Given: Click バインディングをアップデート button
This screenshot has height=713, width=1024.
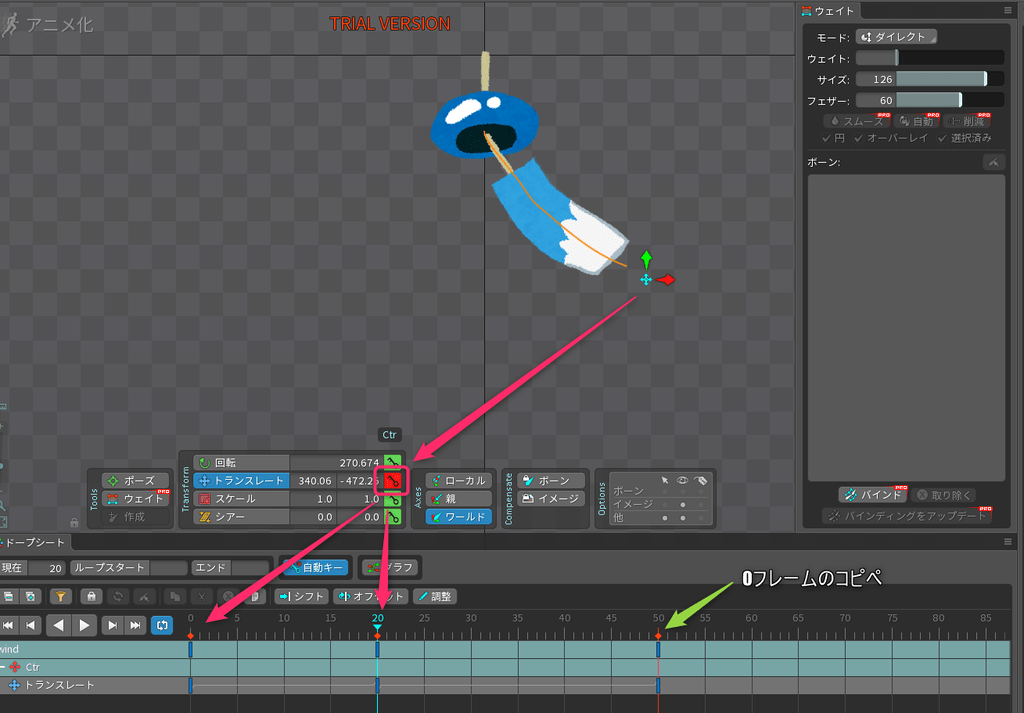Looking at the screenshot, I should click(x=907, y=516).
